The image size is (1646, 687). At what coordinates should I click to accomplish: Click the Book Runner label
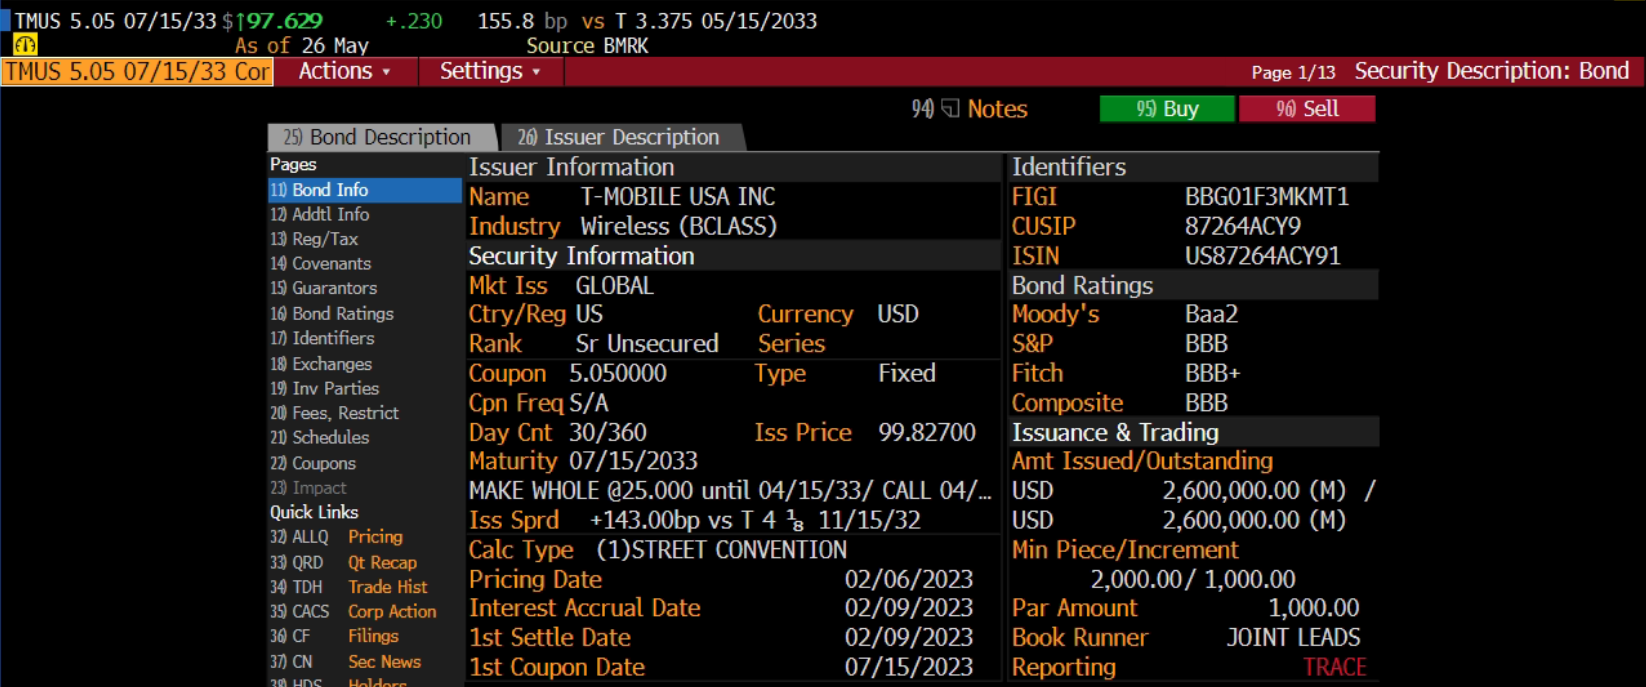point(1080,637)
